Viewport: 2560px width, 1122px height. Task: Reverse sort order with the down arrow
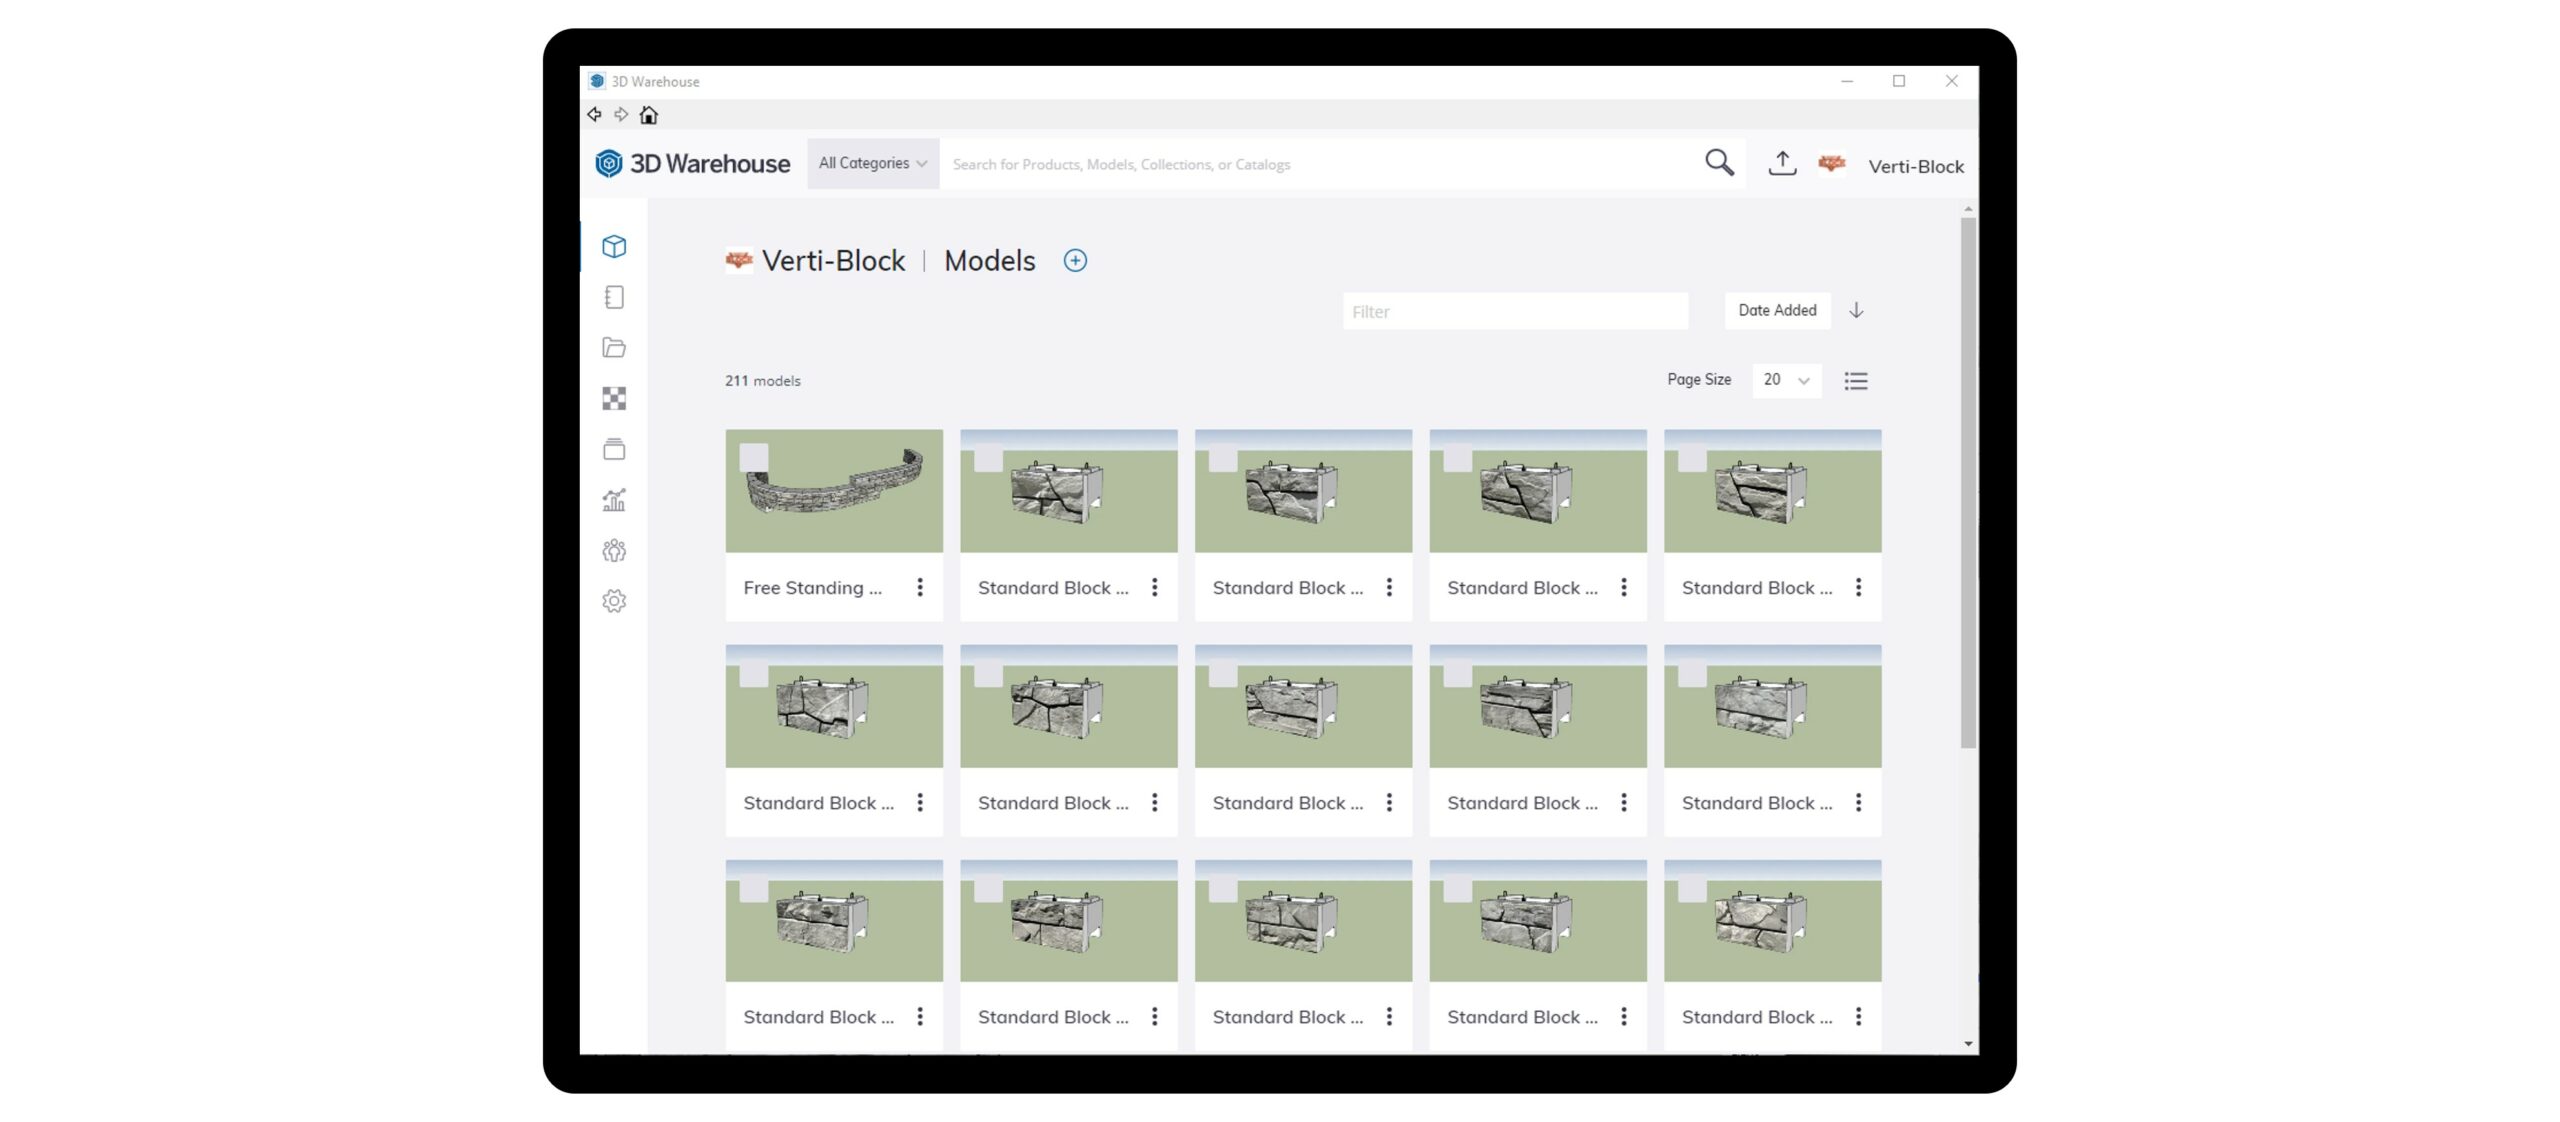[1856, 310]
